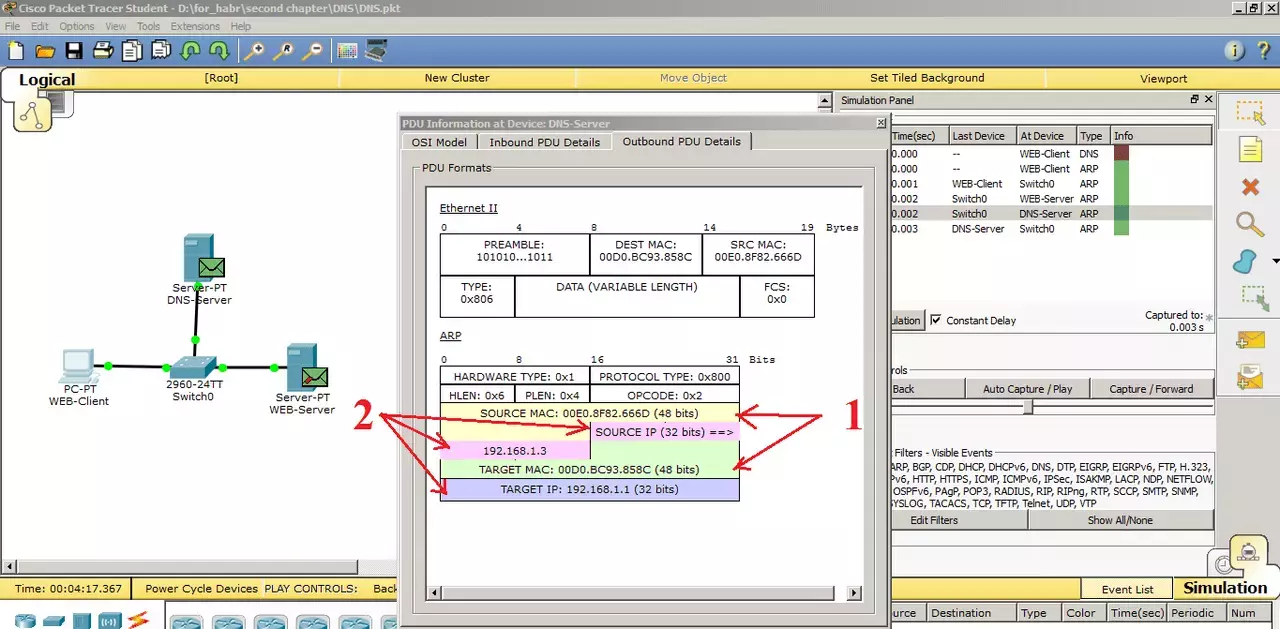Click the New Cluster button
1280x629 pixels.
(x=457, y=78)
